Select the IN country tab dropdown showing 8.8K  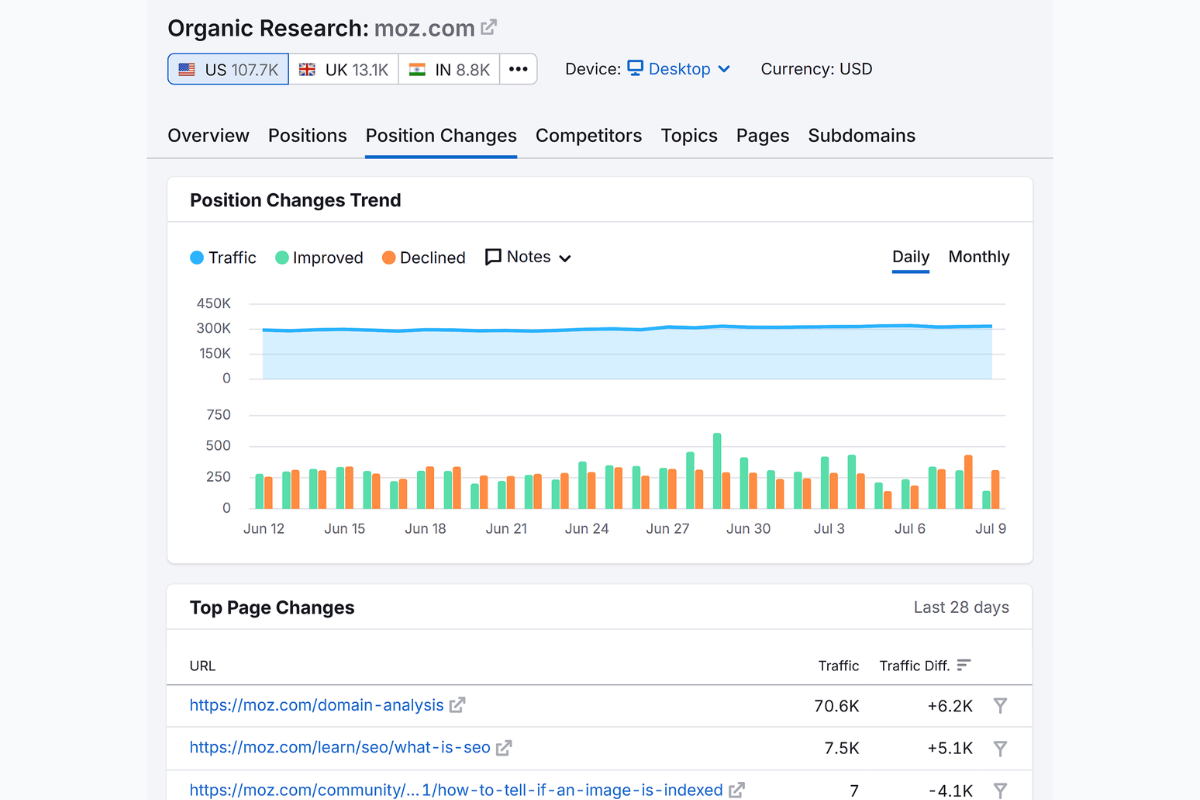coord(448,69)
